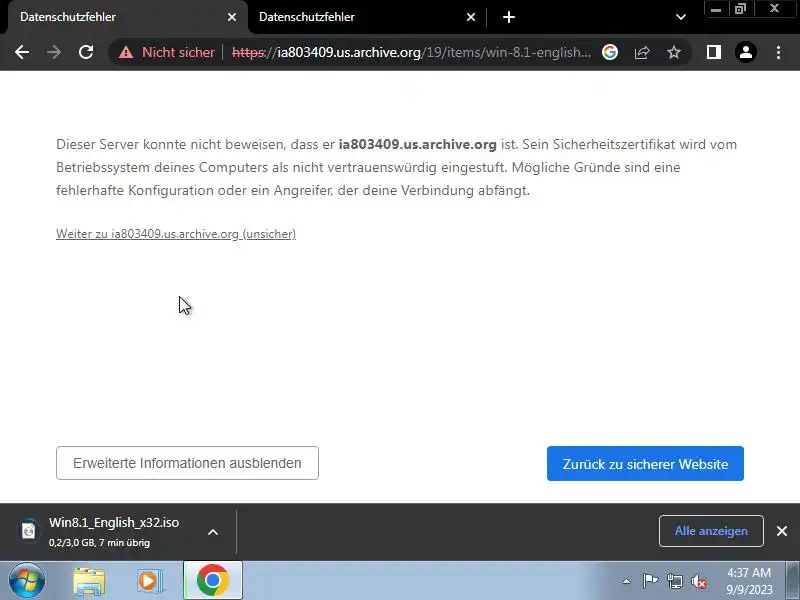This screenshot has height=600, width=800.
Task: Click the forward navigation arrow
Action: click(x=54, y=52)
